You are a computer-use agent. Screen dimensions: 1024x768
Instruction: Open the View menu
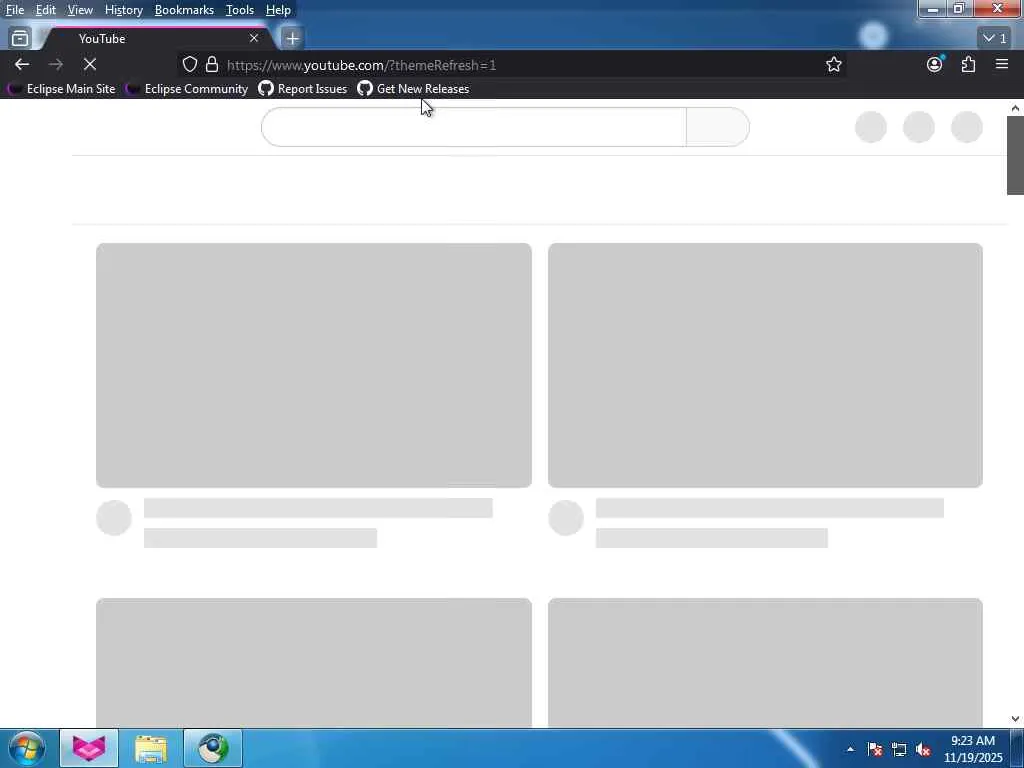tap(80, 10)
